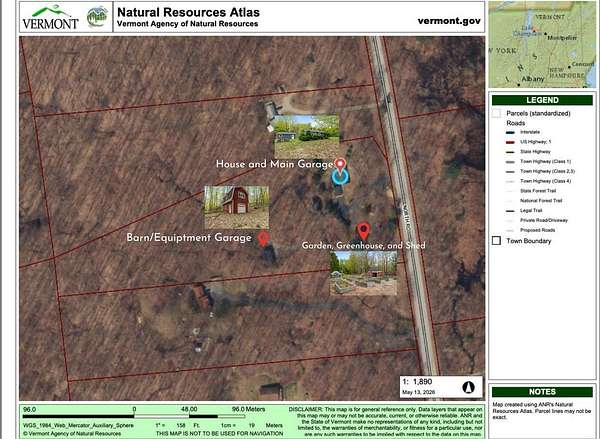Click the red pin above Garden, Greenhouse, and Shed
This screenshot has width=600, height=439.
click(x=364, y=231)
